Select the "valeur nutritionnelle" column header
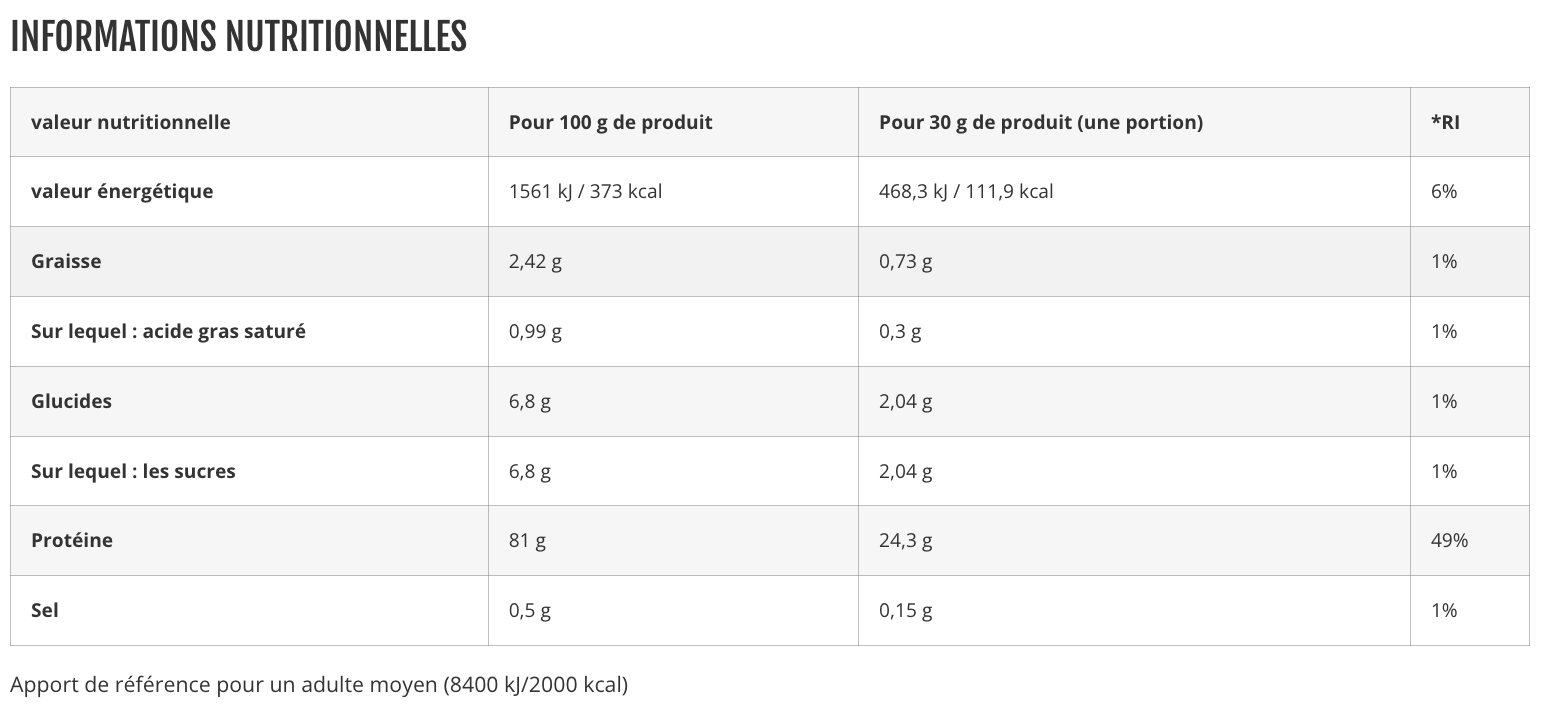Viewport: 1542px width, 706px height. [x=131, y=122]
